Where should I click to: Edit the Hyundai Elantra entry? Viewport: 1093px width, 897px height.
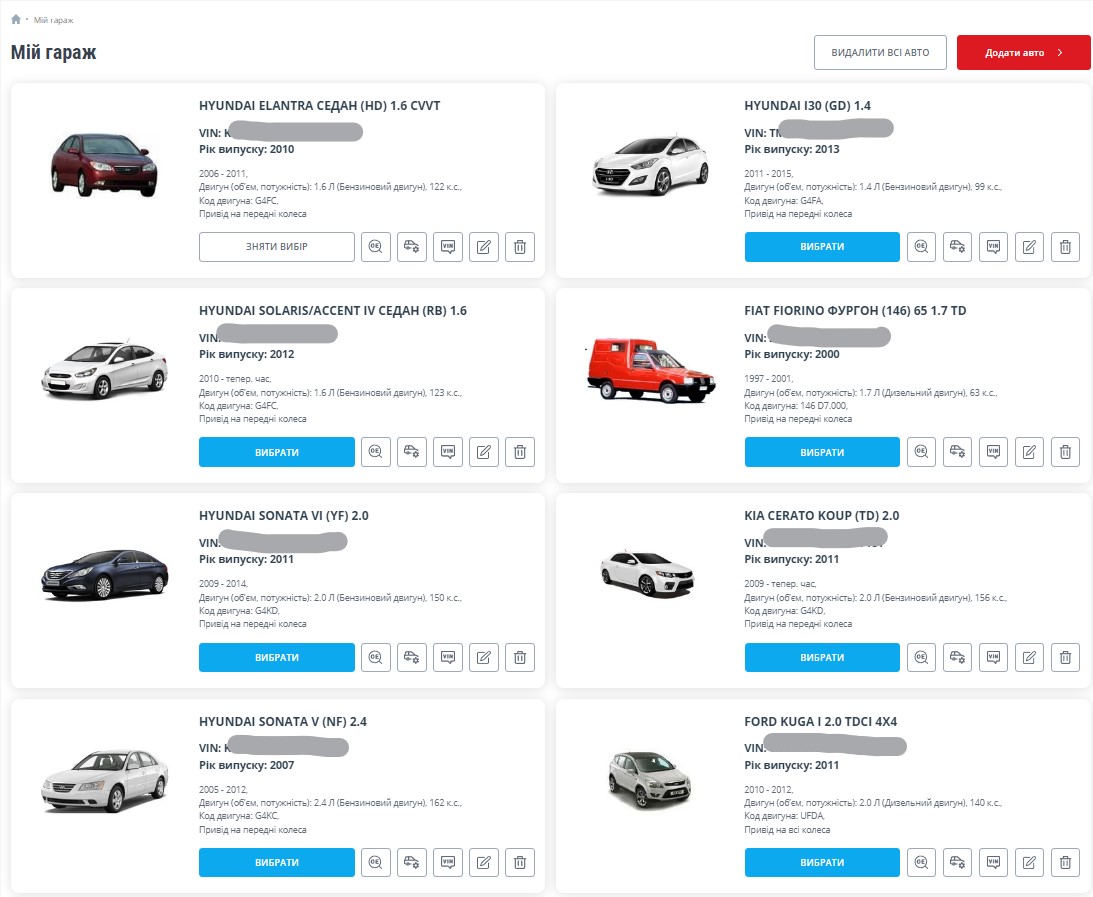click(x=484, y=247)
